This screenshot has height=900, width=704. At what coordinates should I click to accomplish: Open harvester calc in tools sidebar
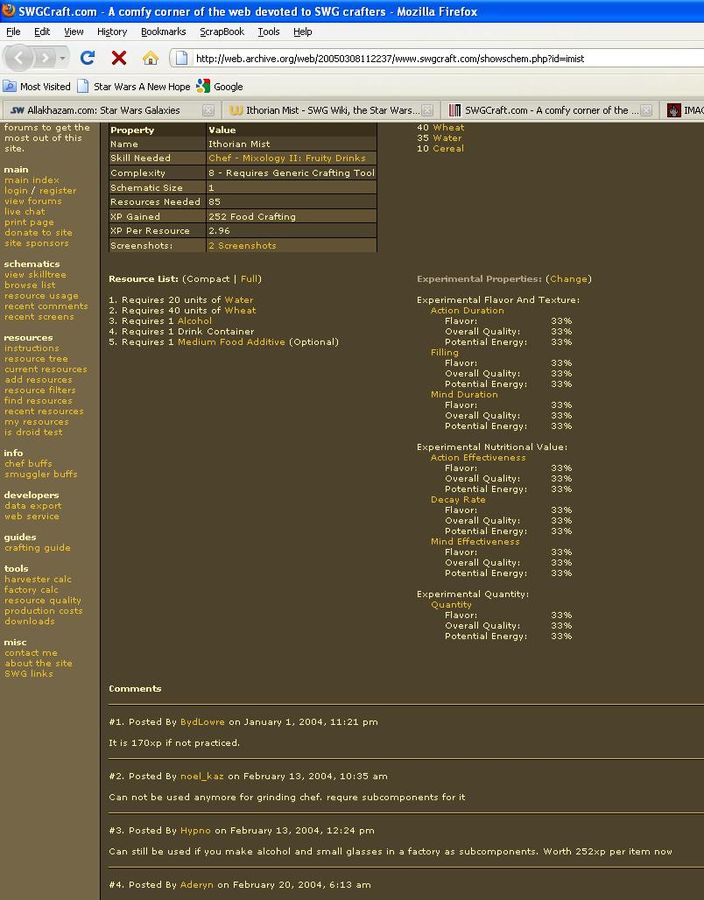[37, 580]
